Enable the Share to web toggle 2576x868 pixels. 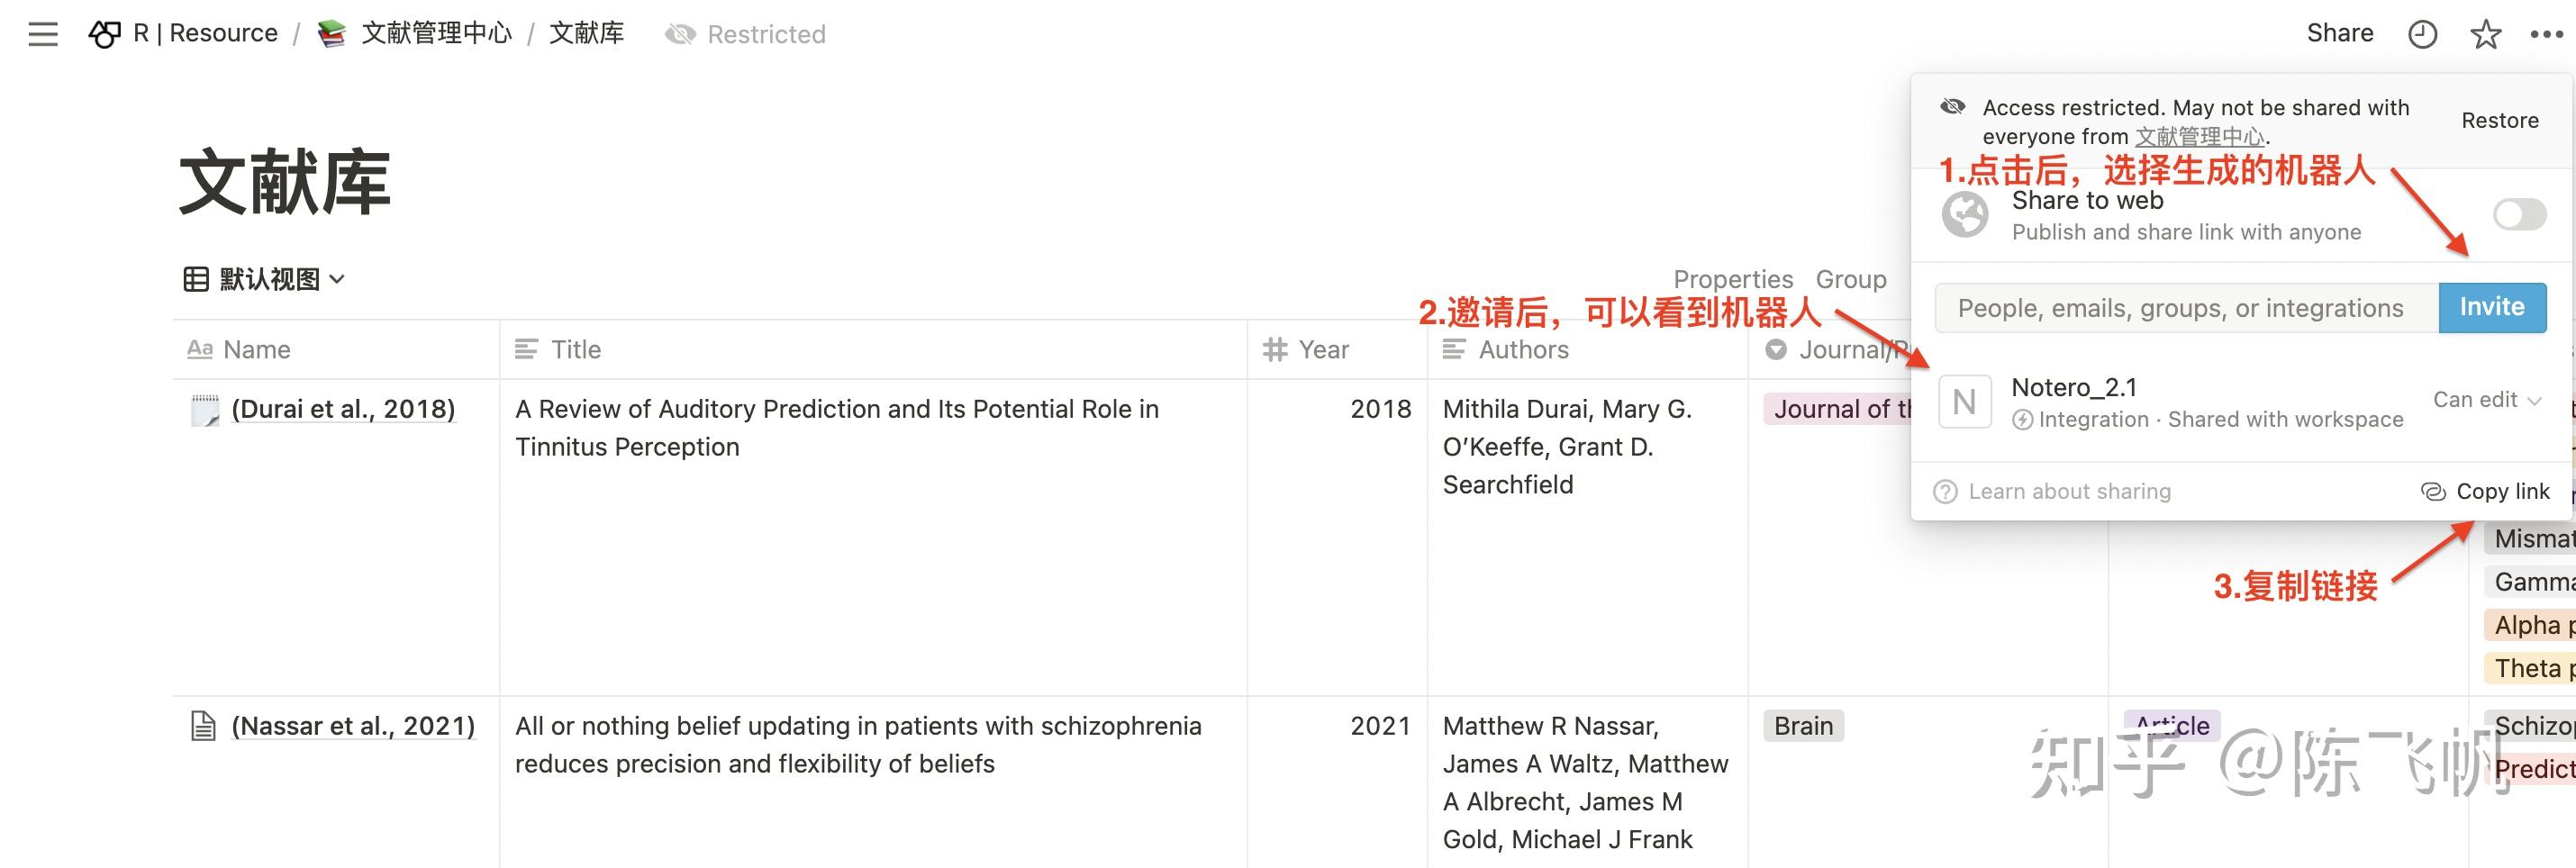click(2519, 214)
